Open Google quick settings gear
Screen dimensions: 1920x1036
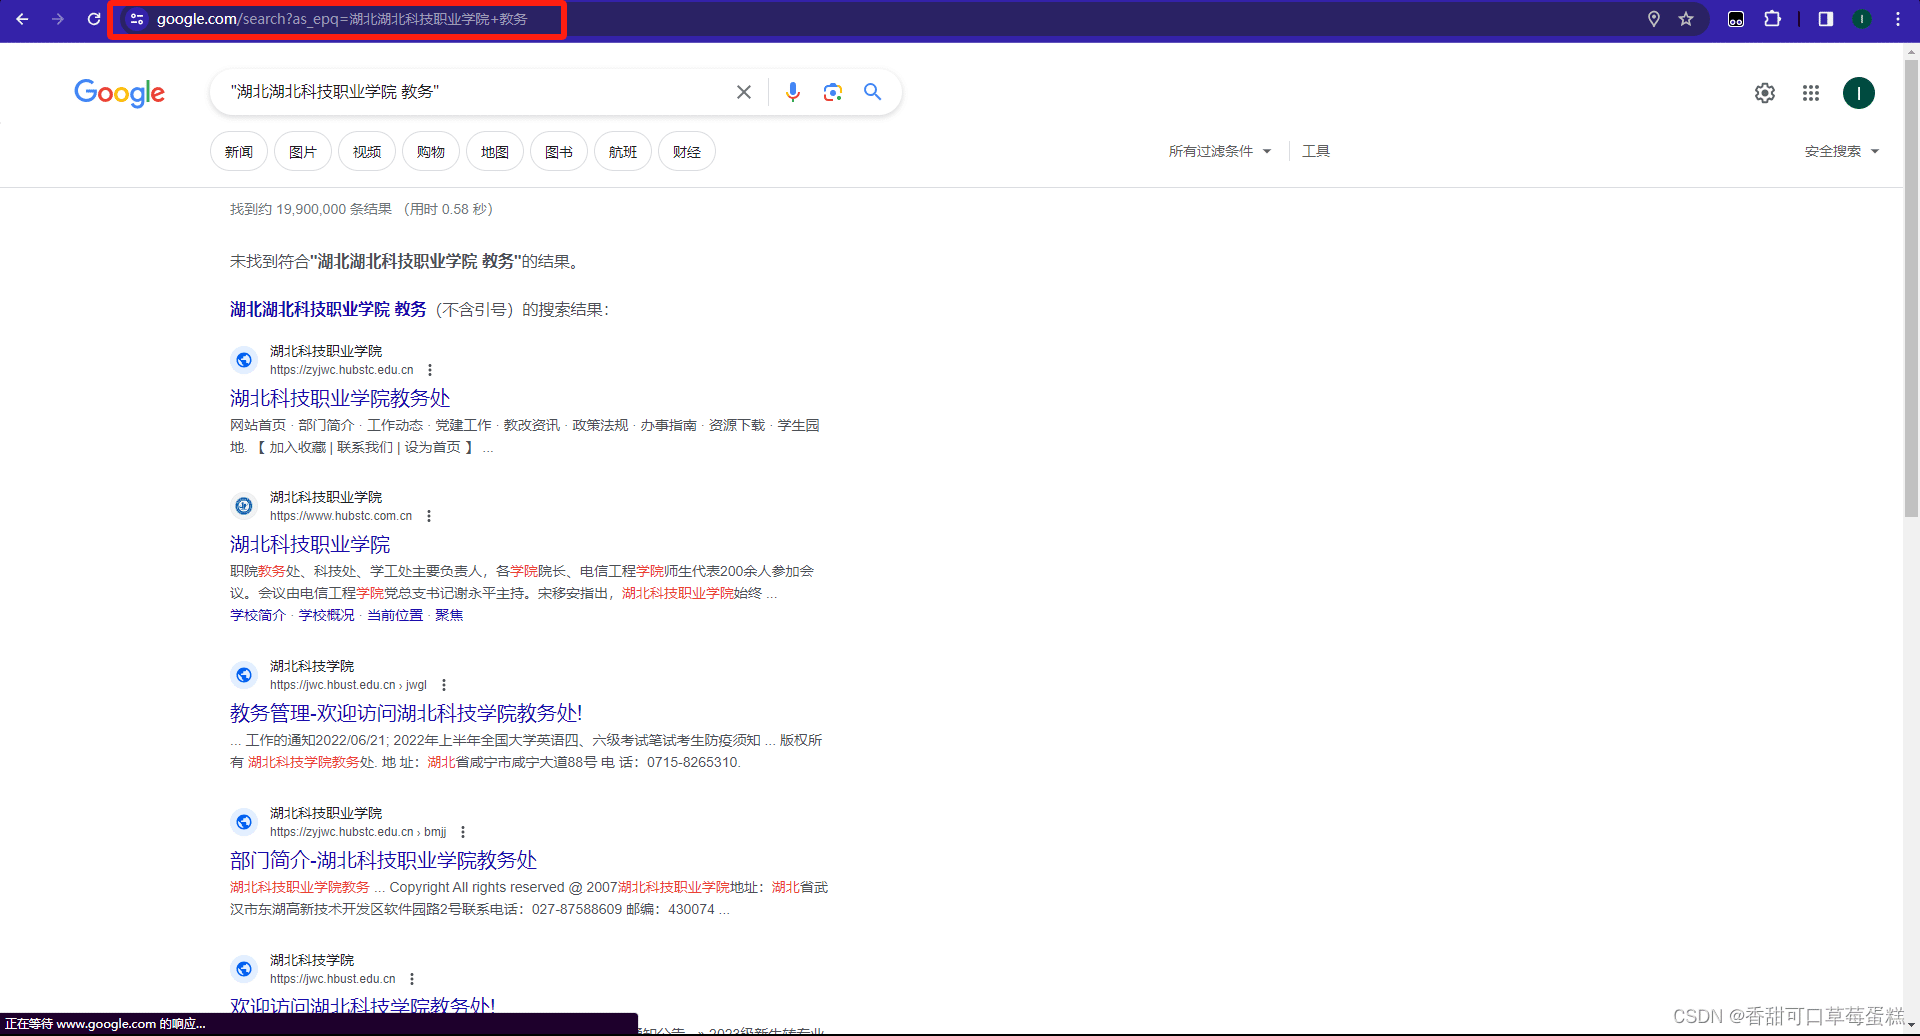pos(1765,93)
